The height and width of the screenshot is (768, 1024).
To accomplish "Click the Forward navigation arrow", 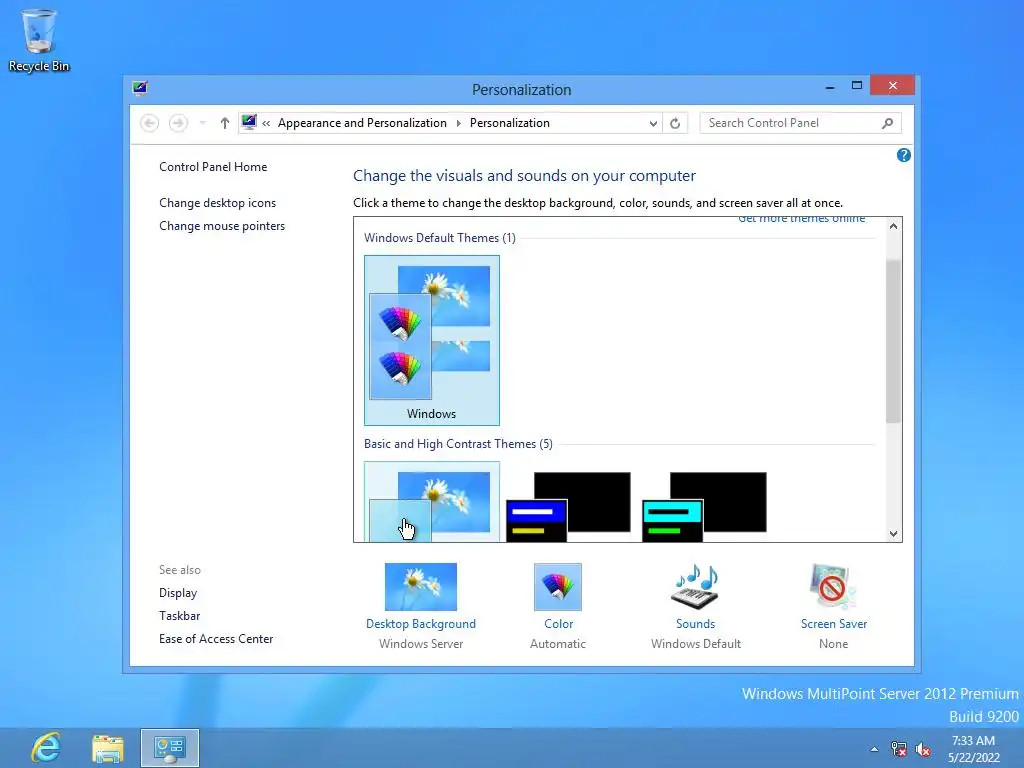I will [178, 123].
